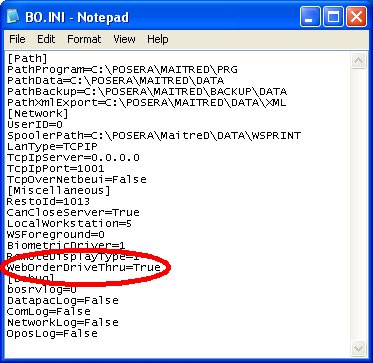Click the DatapacLog=False line
373x363 pixels.
tap(62, 301)
